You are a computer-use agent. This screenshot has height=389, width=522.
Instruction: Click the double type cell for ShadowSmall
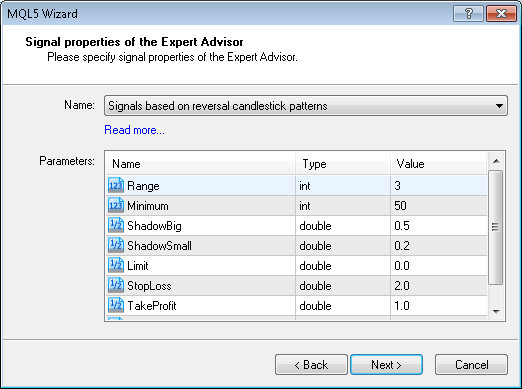pyautogui.click(x=343, y=246)
